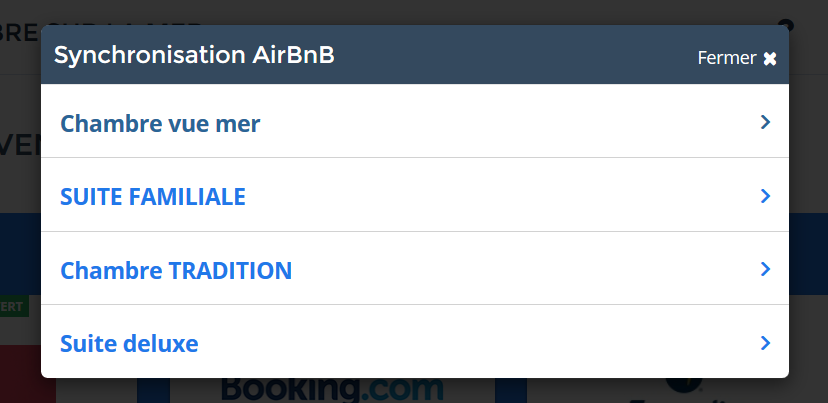This screenshot has height=403, width=828.
Task: Open the Chambre vue mer link
Action: [x=160, y=124]
